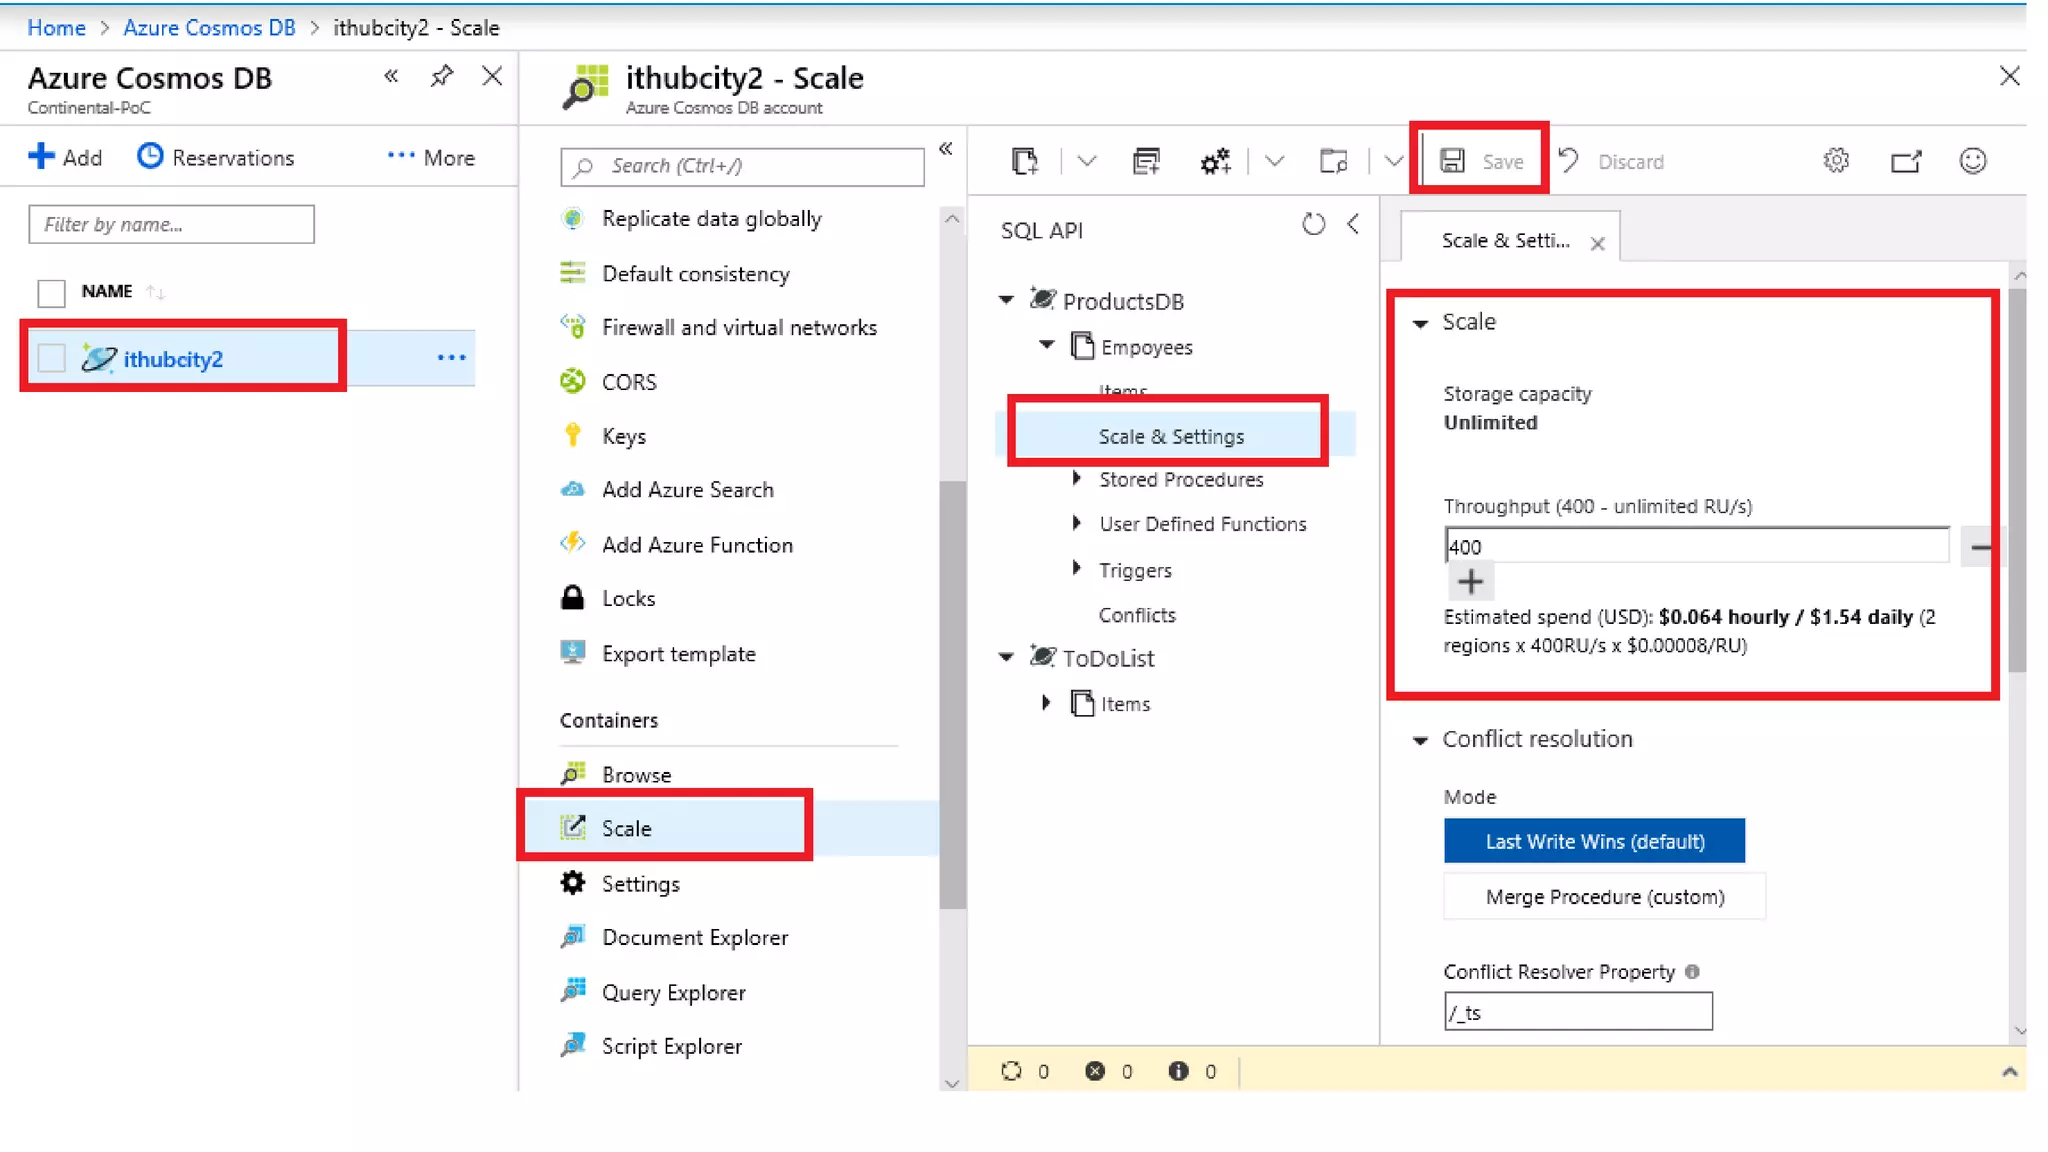Go to Home breadcrumb

[x=56, y=27]
